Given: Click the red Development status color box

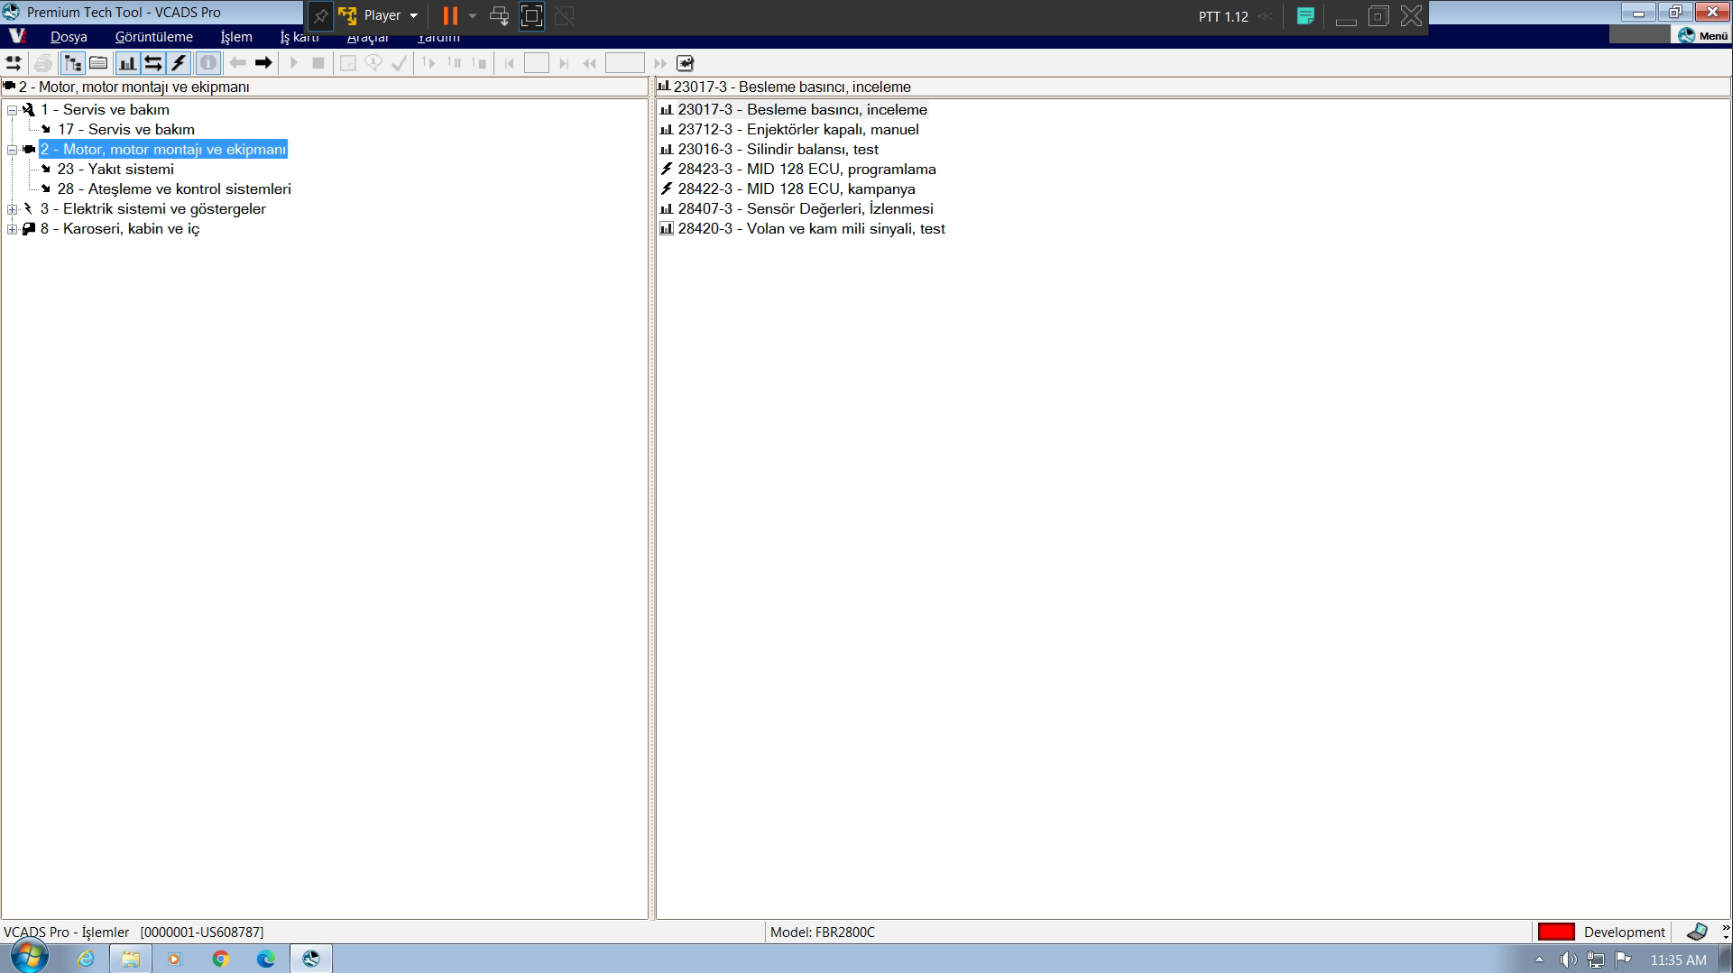Looking at the screenshot, I should 1555,932.
